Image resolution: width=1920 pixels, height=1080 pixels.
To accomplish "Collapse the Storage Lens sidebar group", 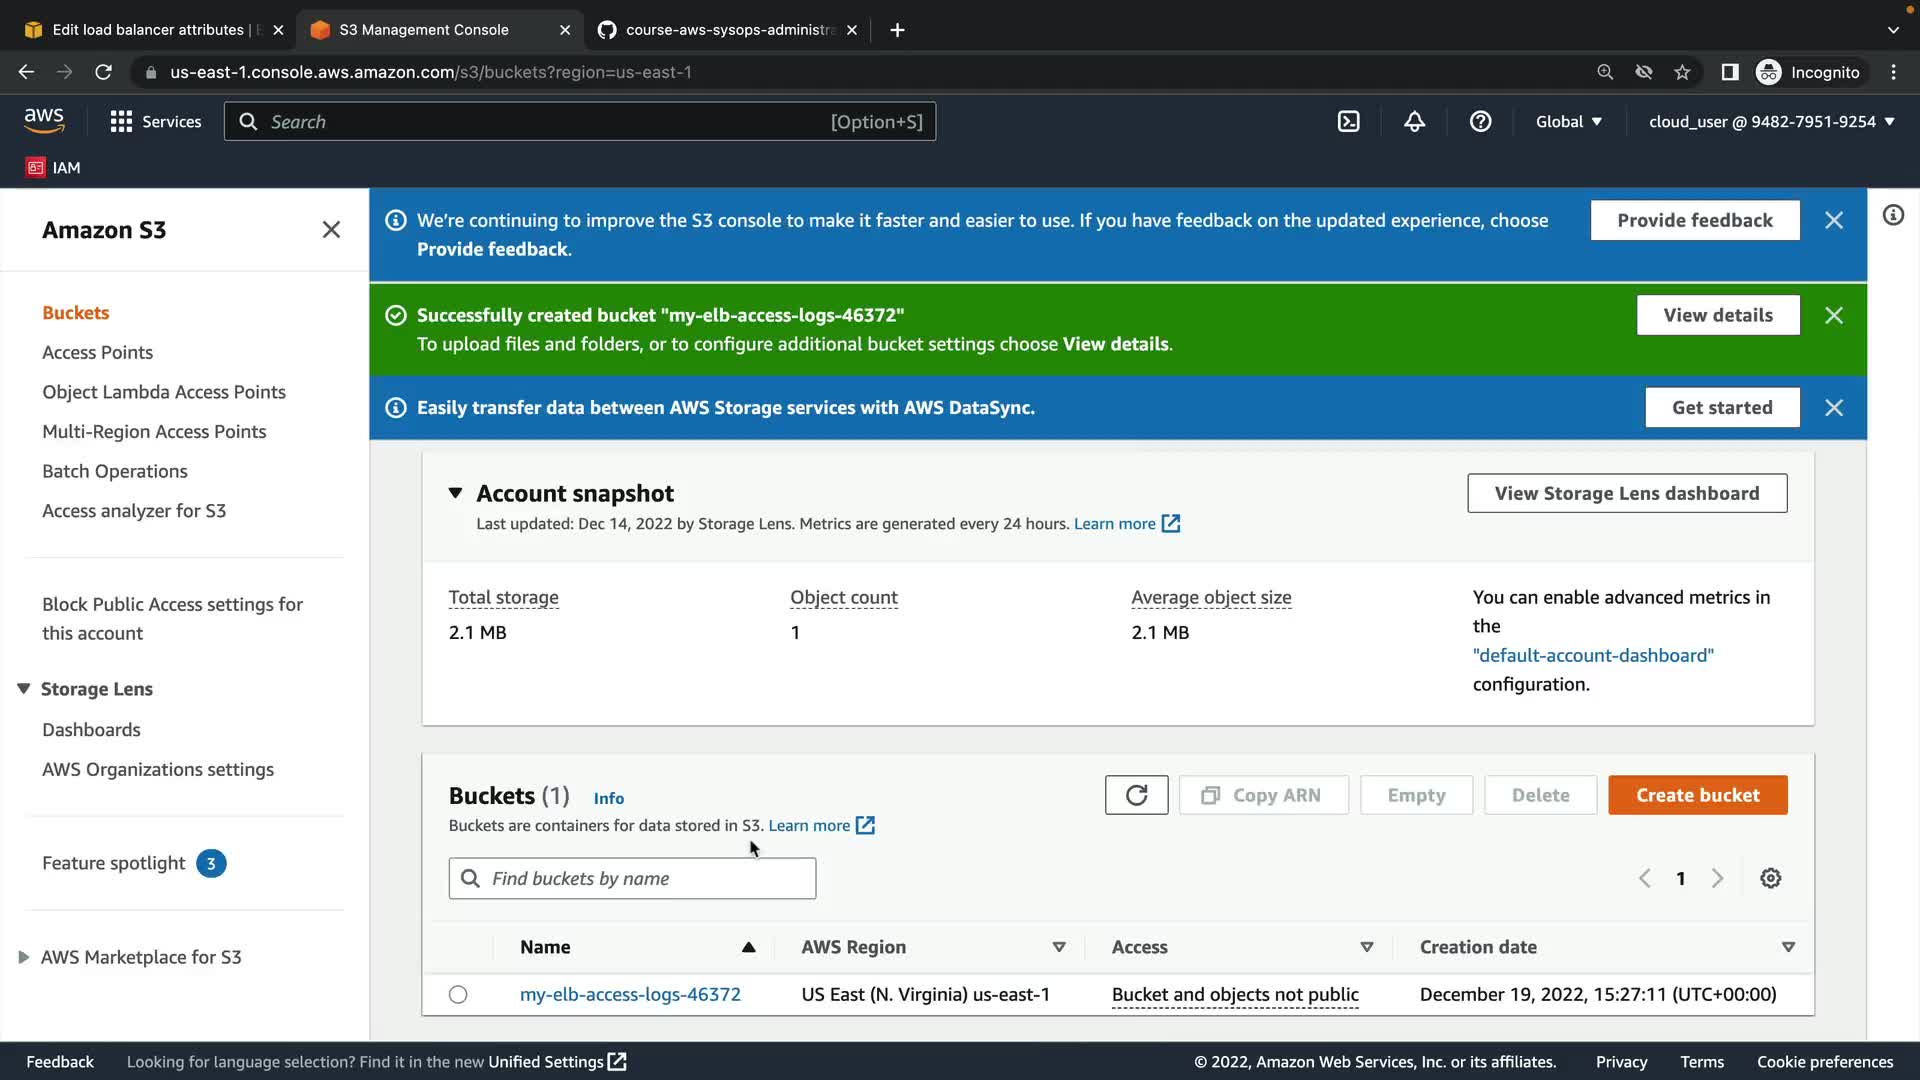I will click(24, 689).
